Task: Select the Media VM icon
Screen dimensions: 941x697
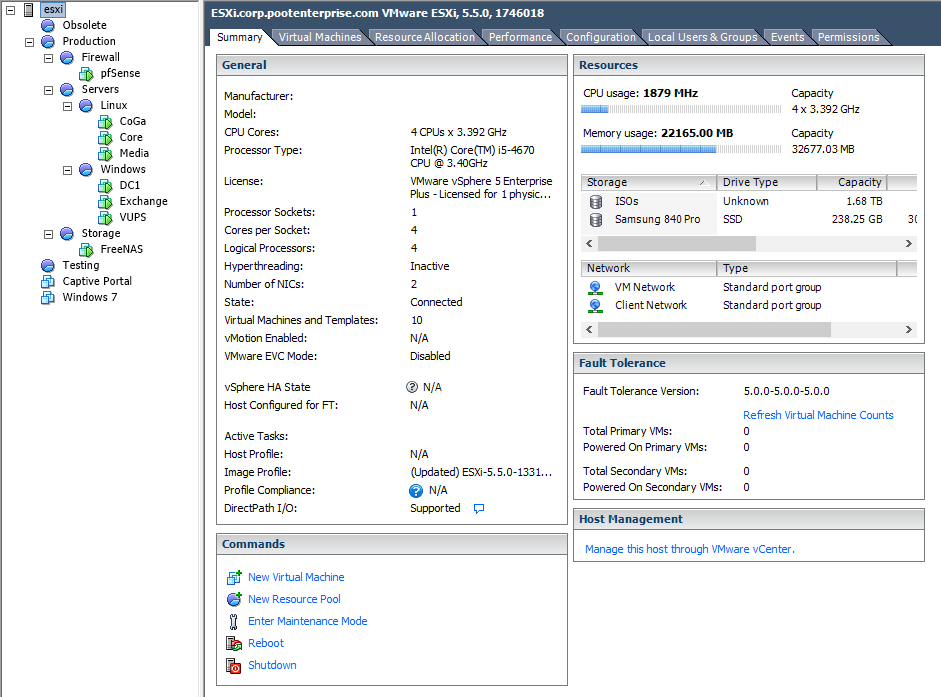Action: (106, 154)
